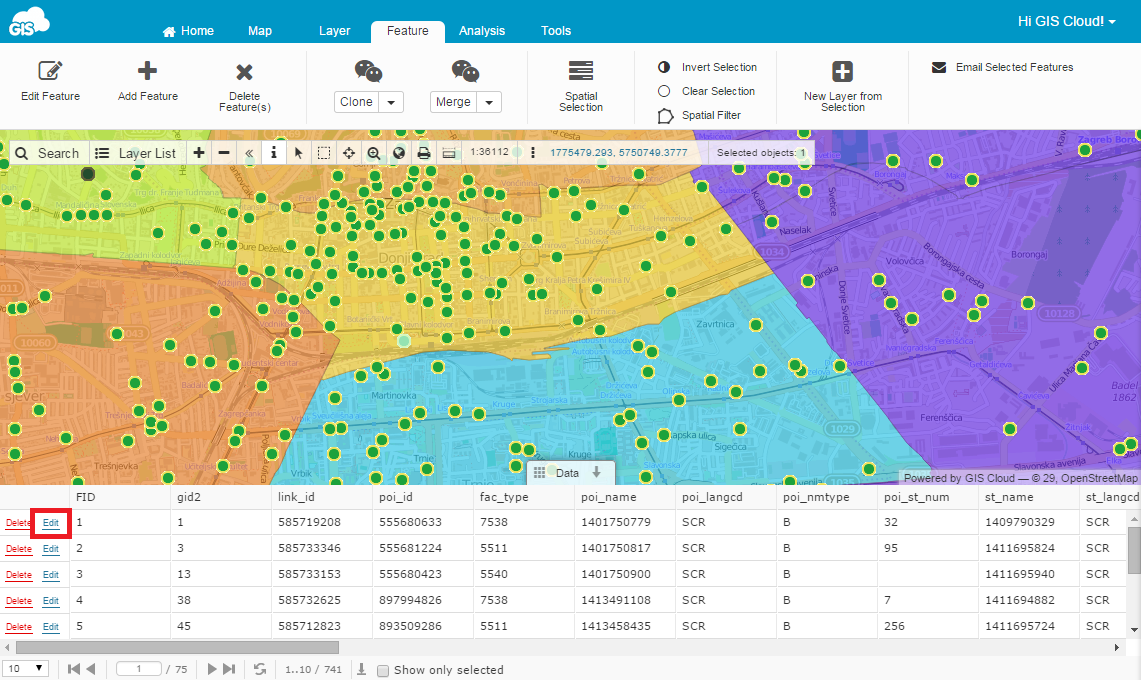Screen dimensions: 1141x680
Task: Expand the Merge dropdown arrow
Action: pos(489,102)
